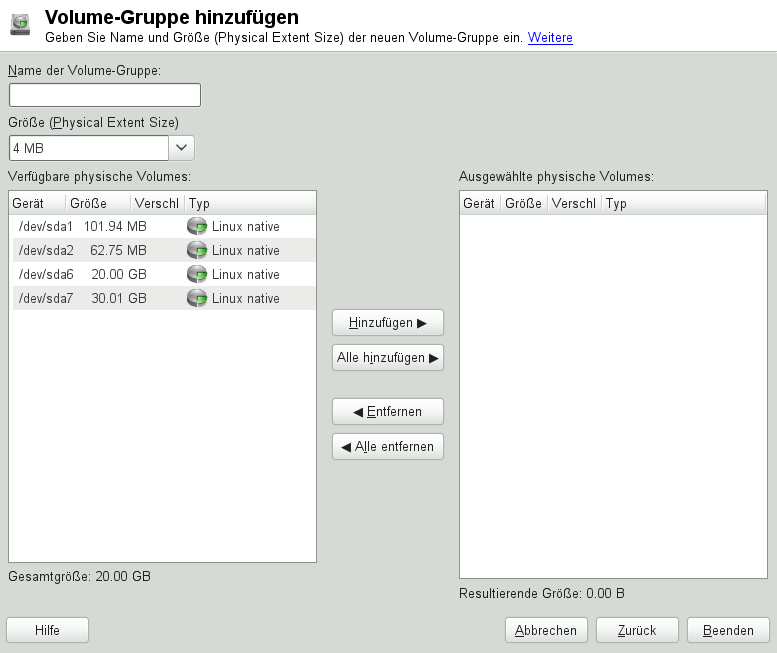Click Verschl header in selected volumes table

point(575,203)
